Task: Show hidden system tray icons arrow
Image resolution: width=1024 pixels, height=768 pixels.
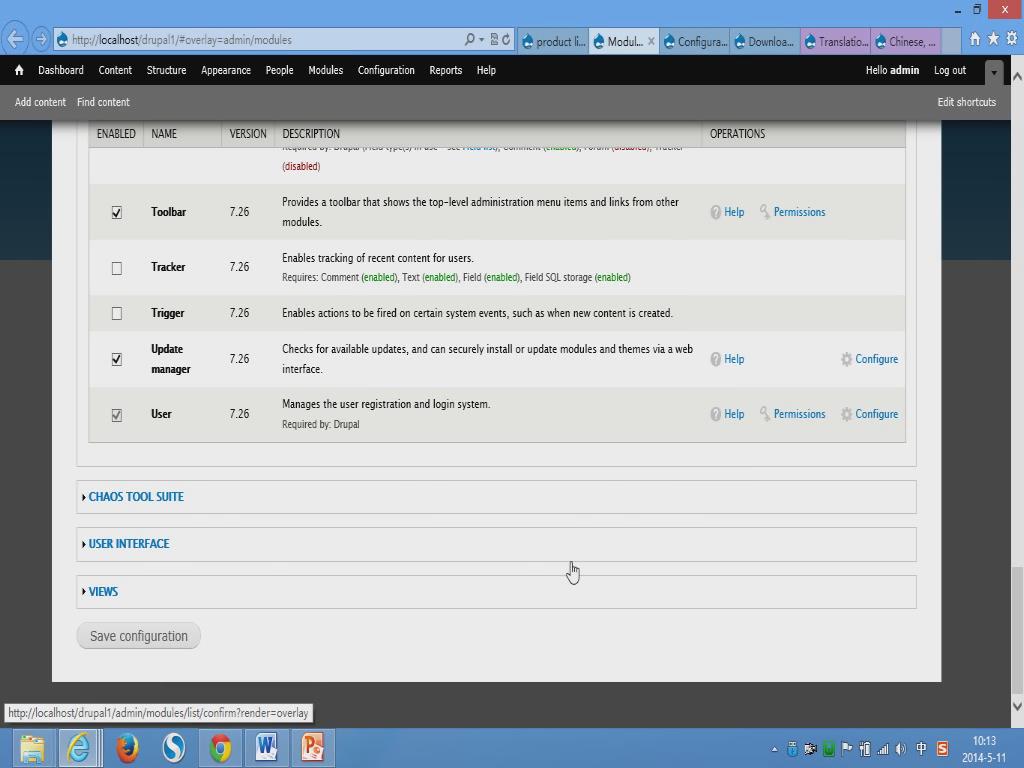Action: point(775,750)
